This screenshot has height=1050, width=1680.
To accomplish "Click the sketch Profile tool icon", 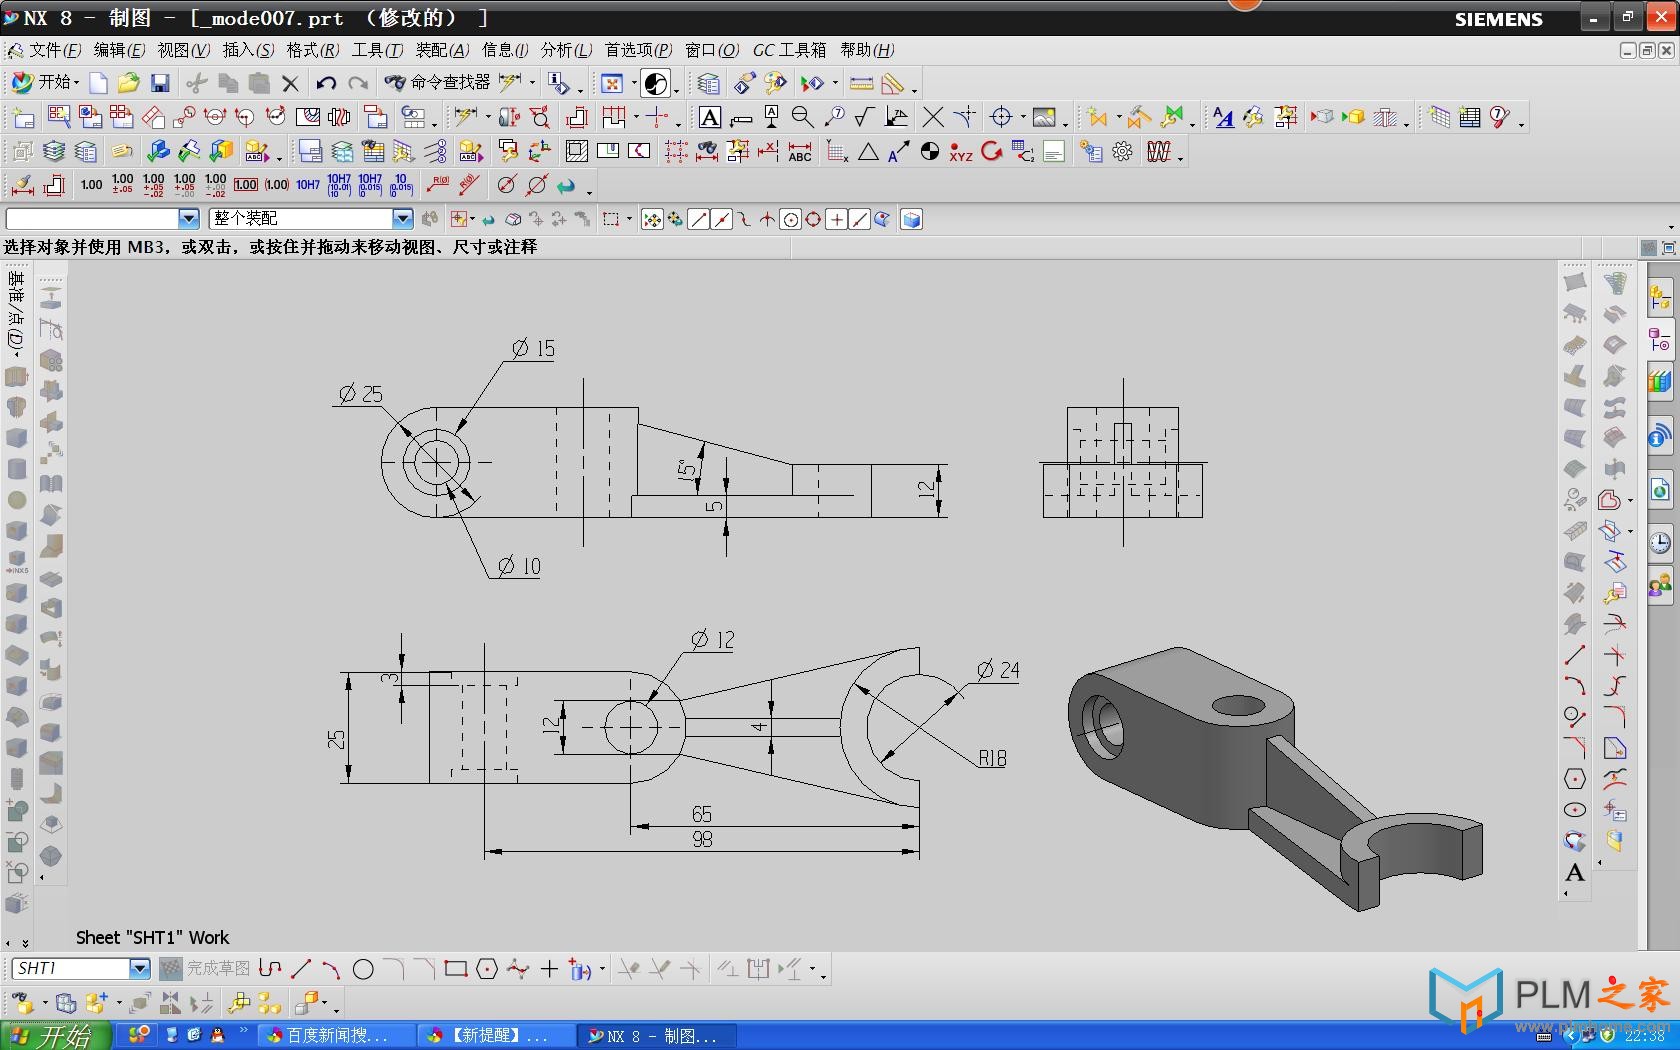I will pyautogui.click(x=269, y=969).
